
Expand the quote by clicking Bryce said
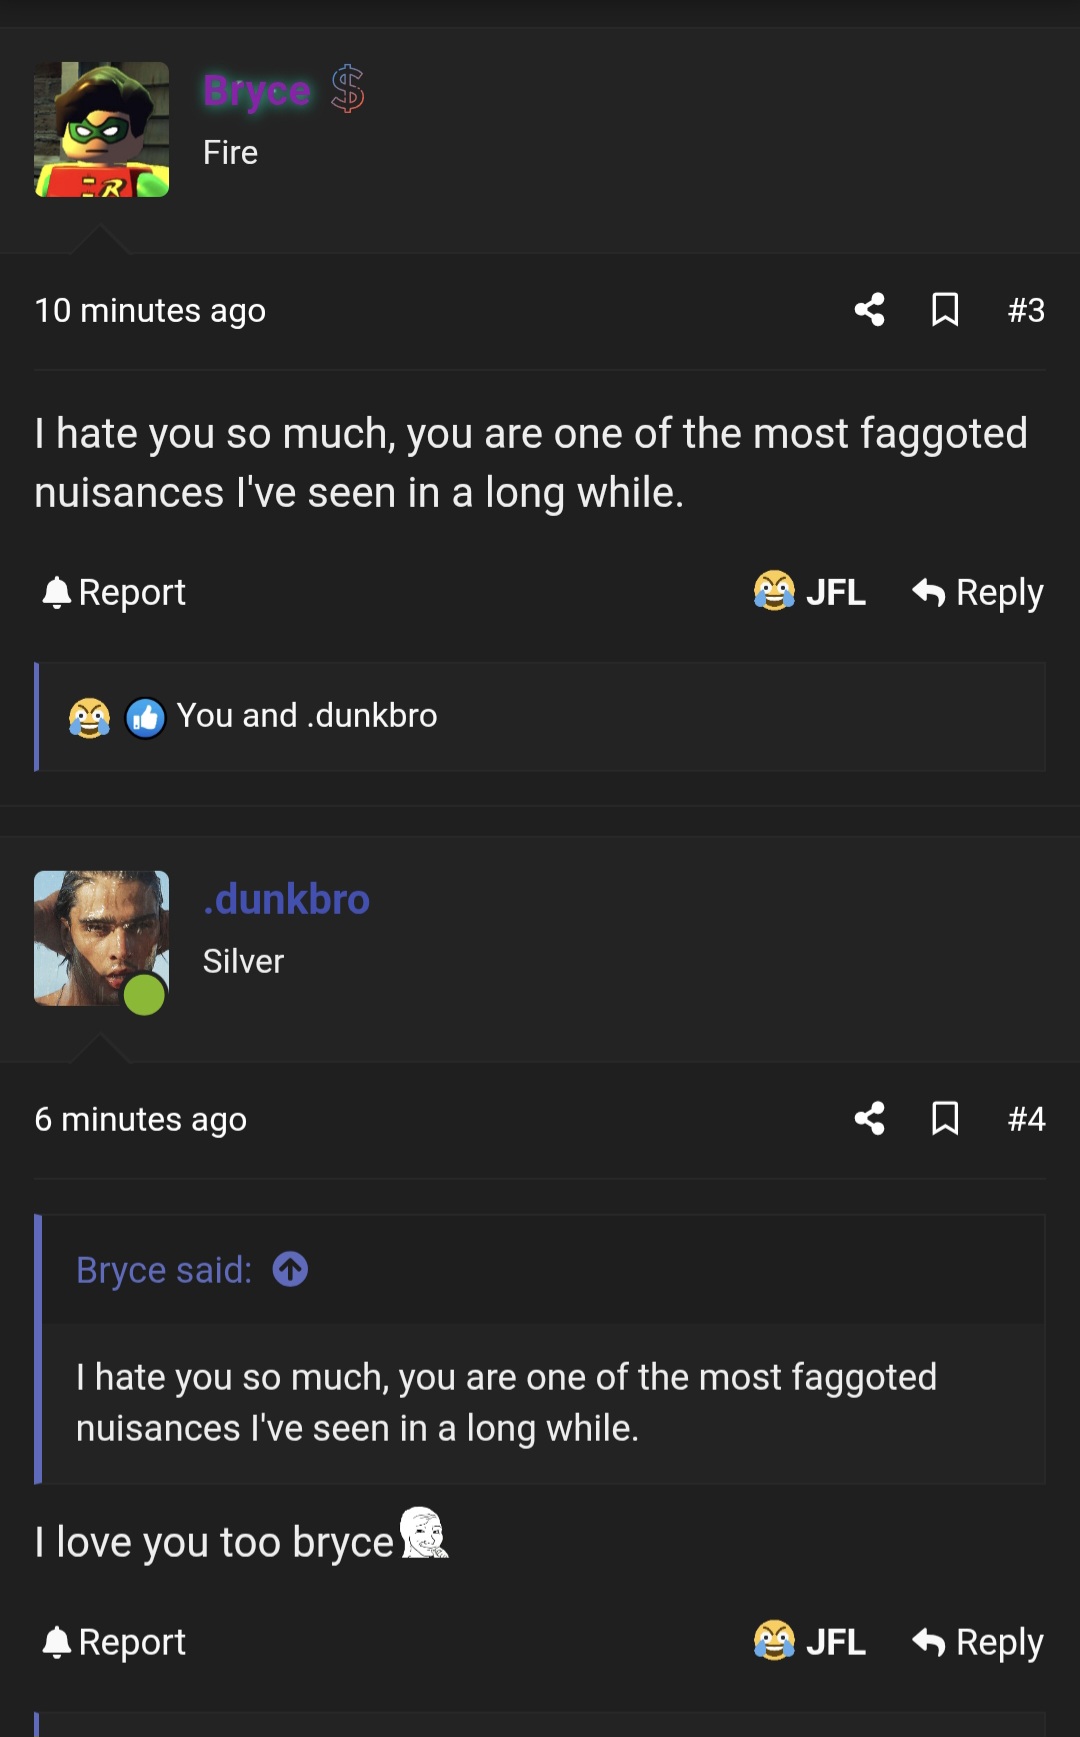tap(161, 1269)
